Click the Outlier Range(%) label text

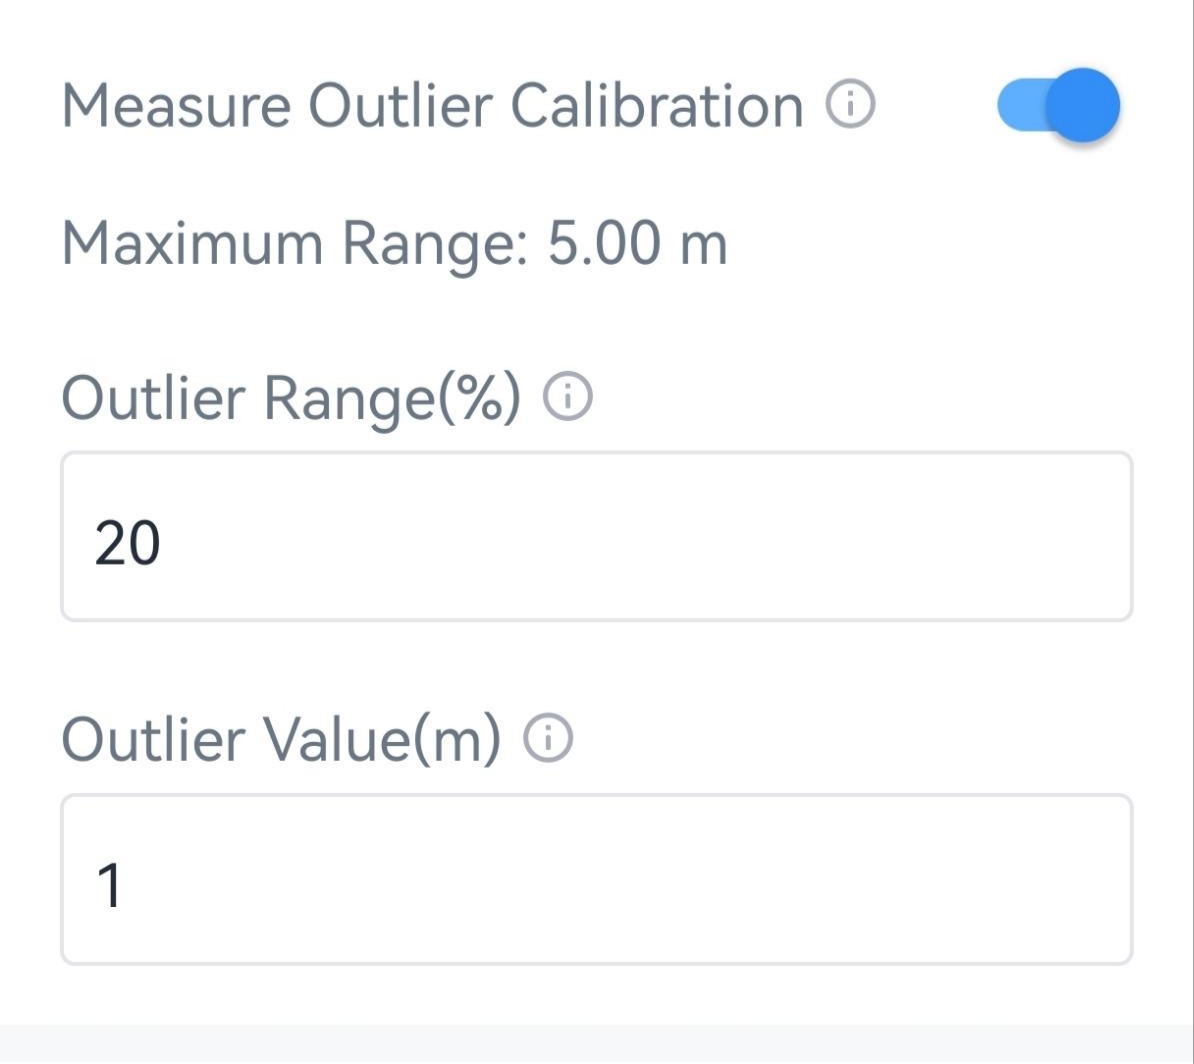point(291,398)
